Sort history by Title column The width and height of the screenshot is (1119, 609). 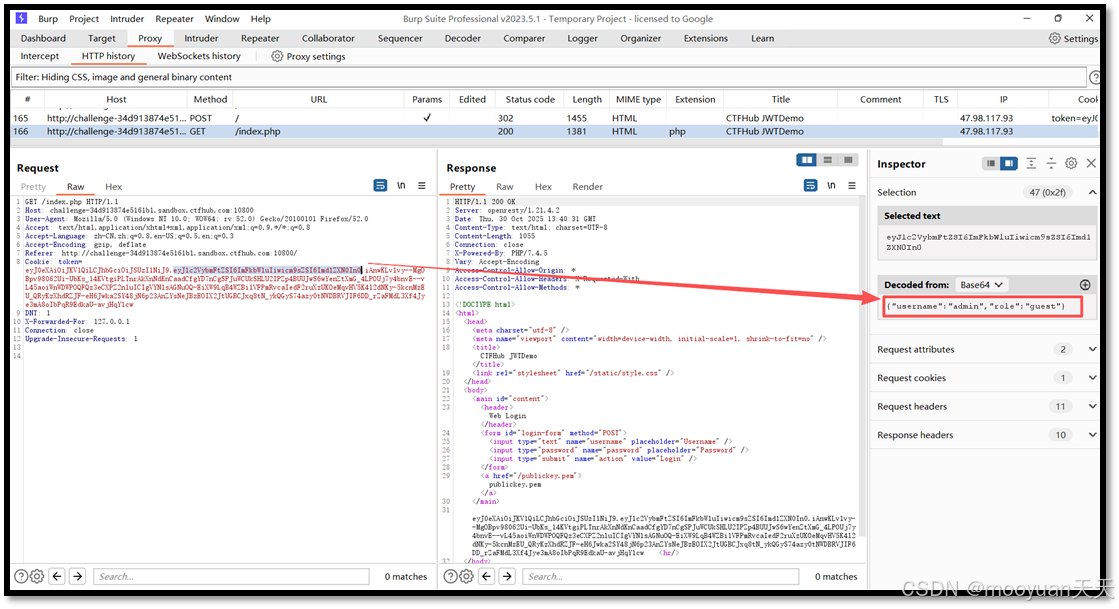[x=781, y=99]
